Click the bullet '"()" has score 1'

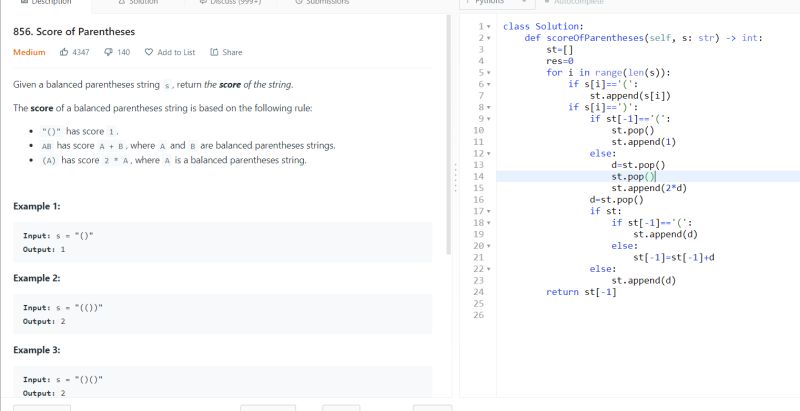[x=81, y=131]
